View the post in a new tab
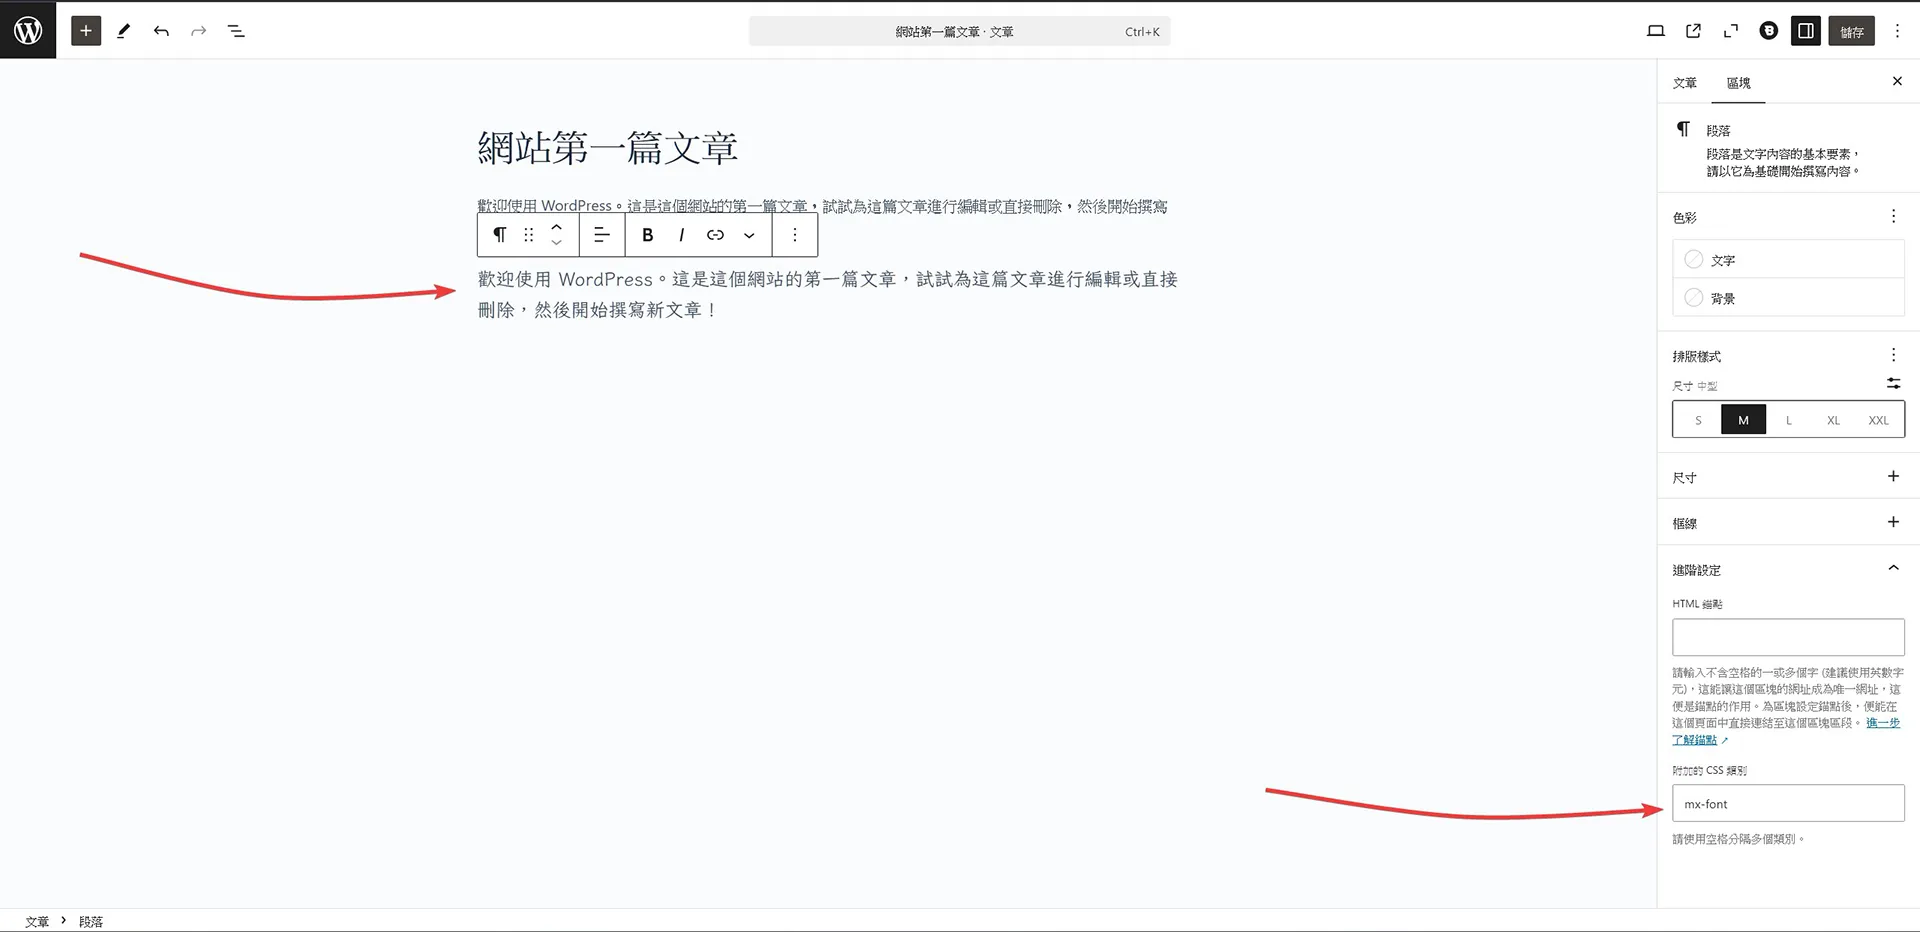 point(1693,31)
